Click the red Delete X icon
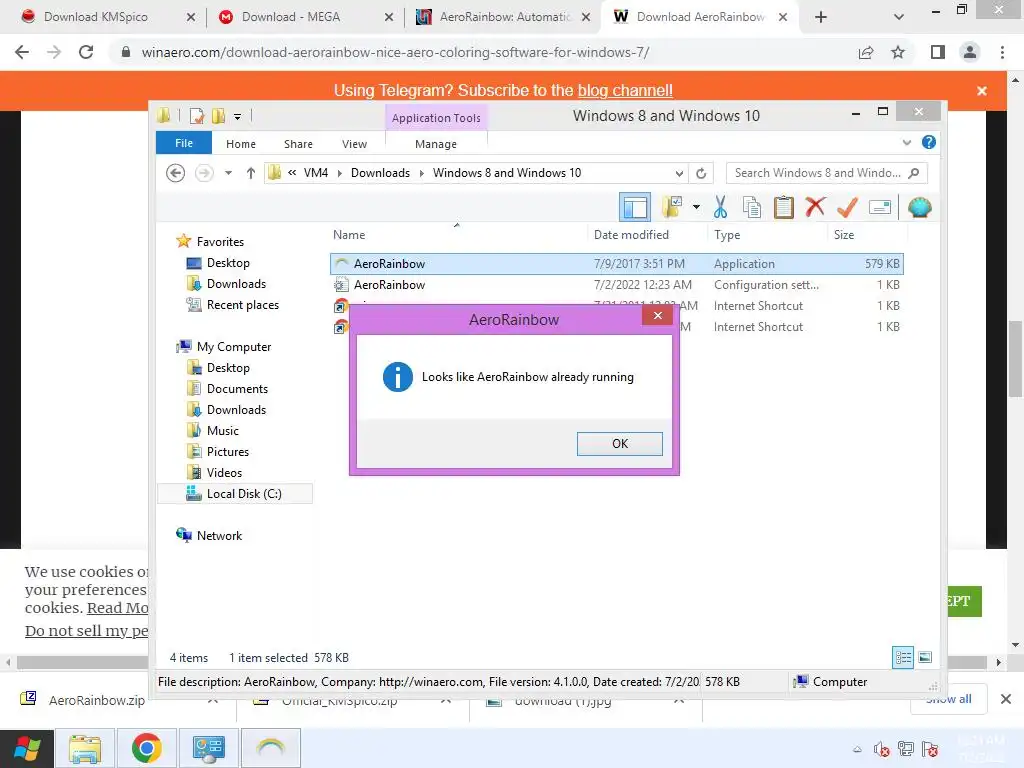 pyautogui.click(x=815, y=207)
